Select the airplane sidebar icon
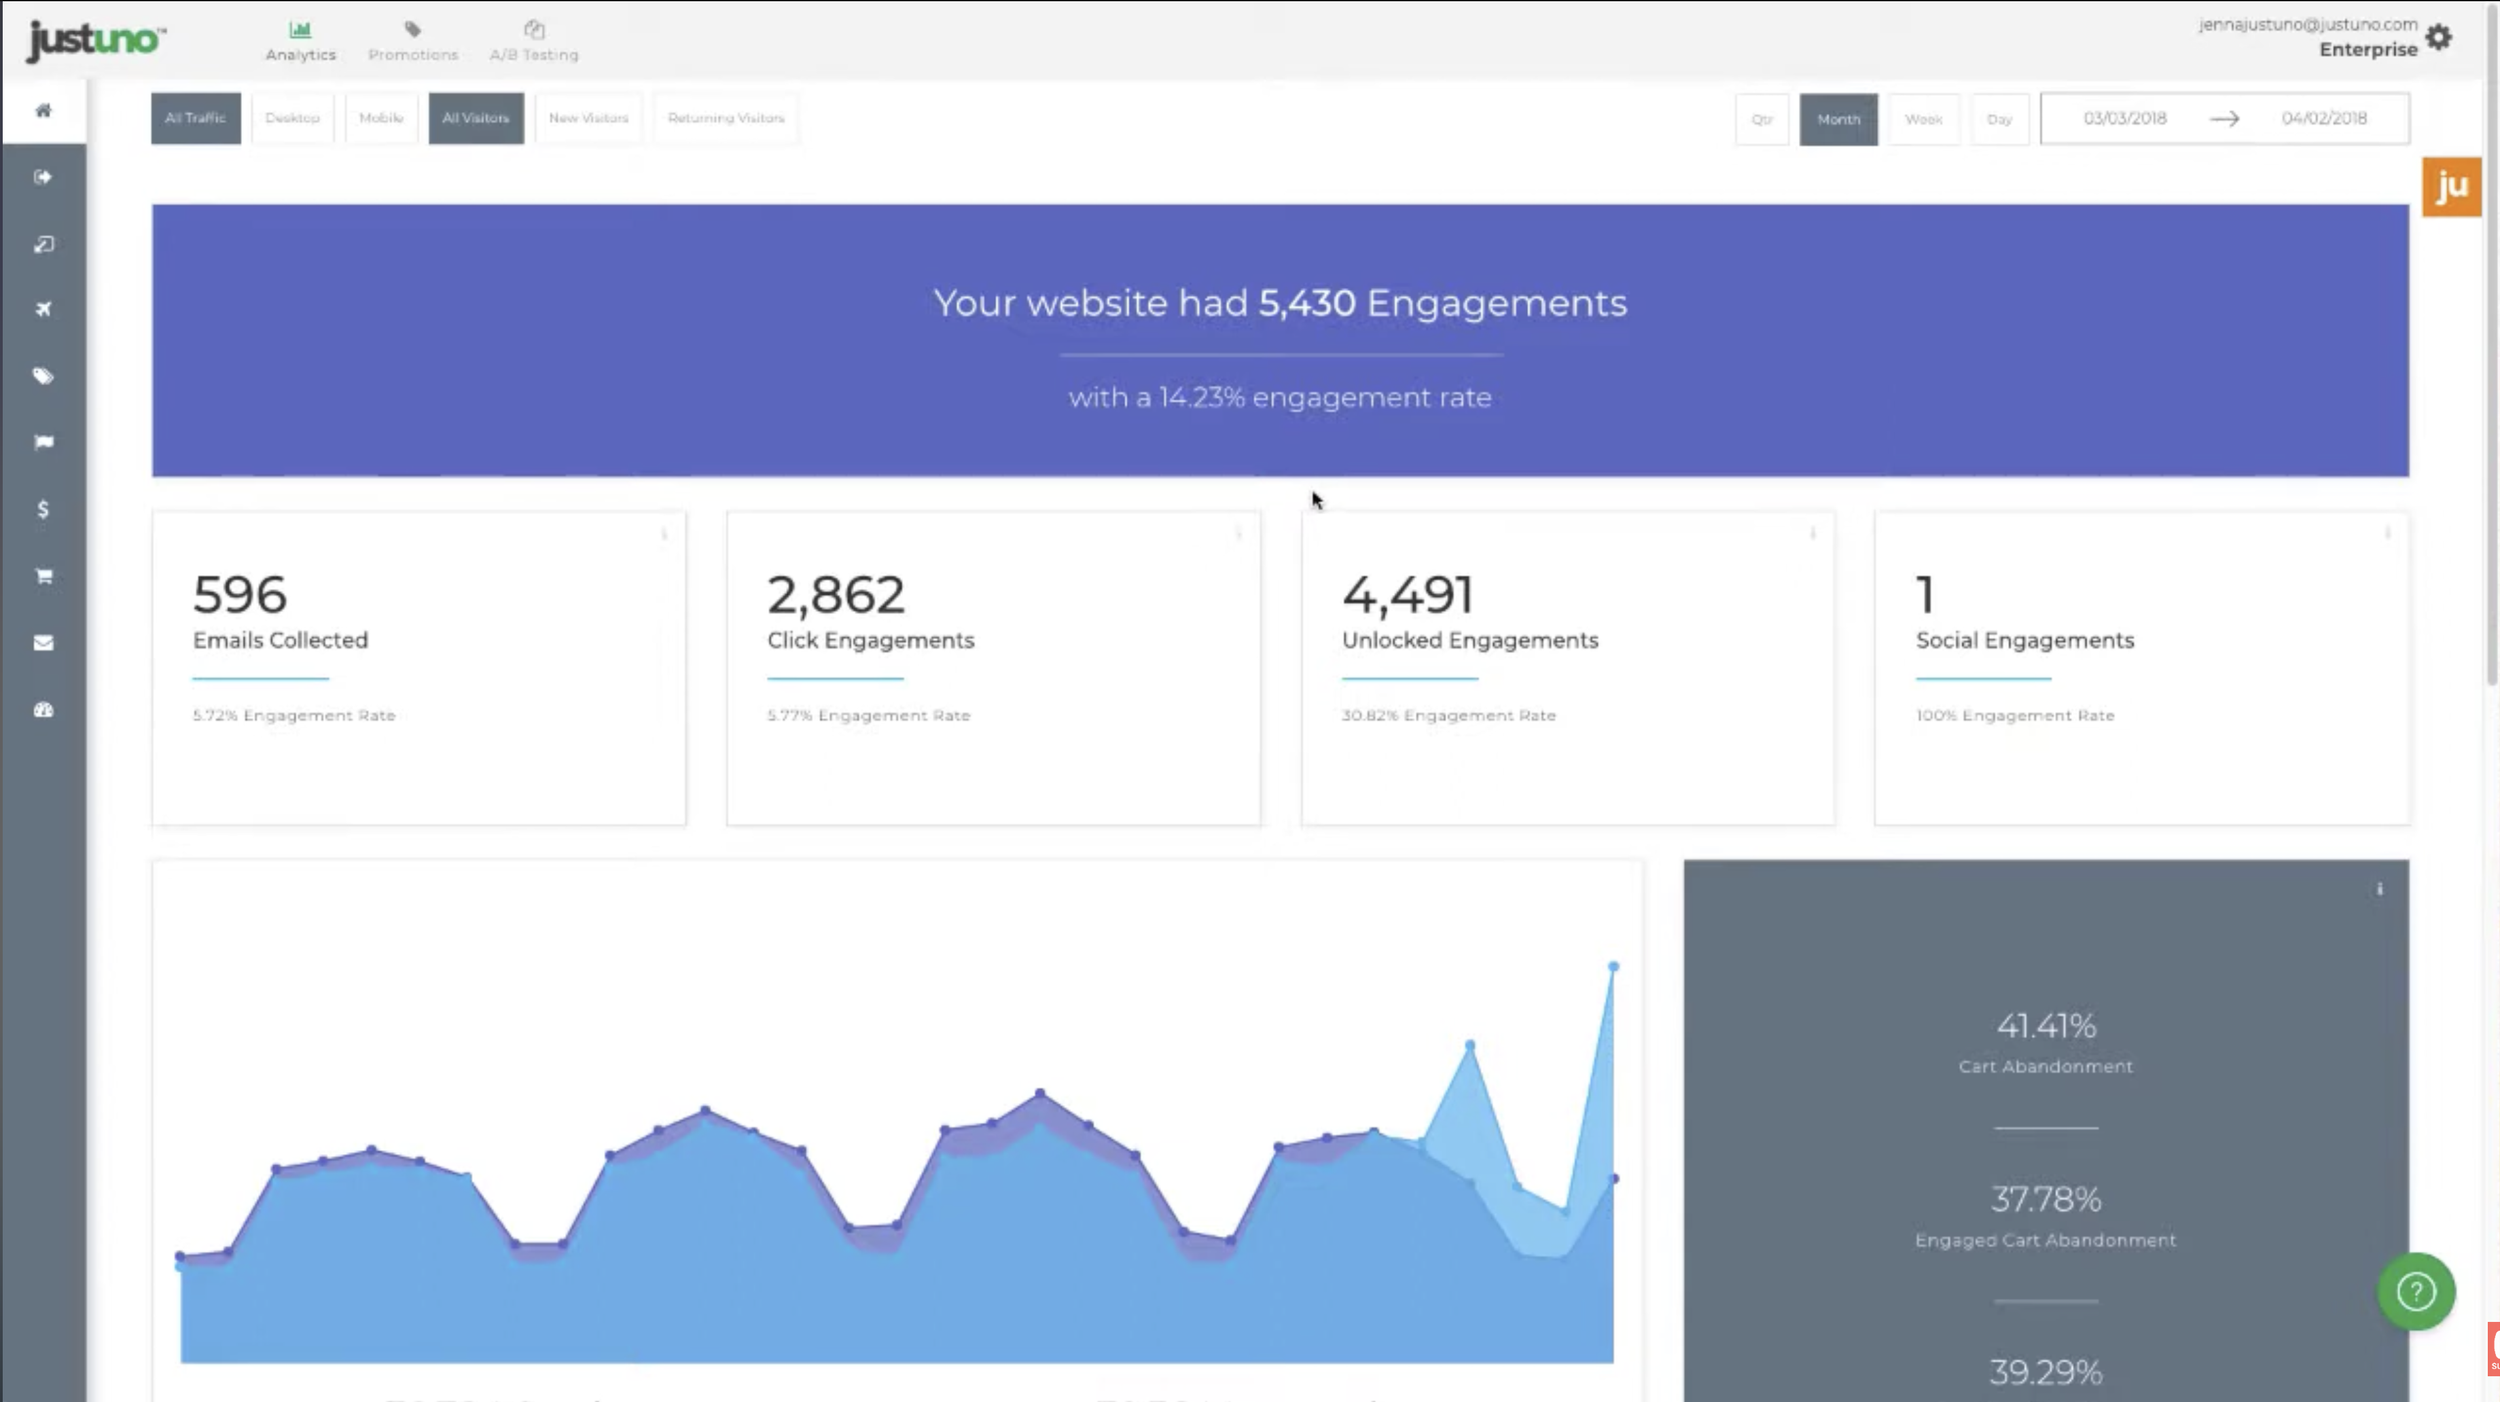 [x=43, y=309]
